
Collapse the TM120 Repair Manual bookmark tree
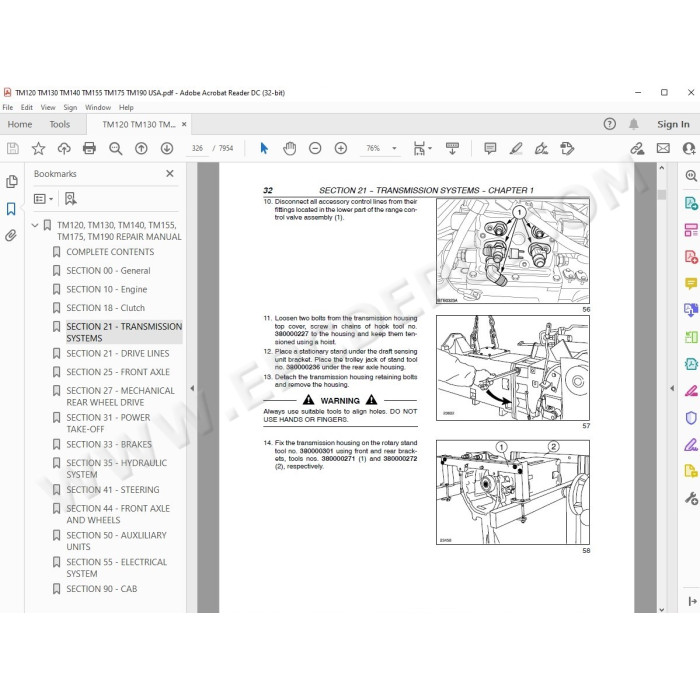(x=35, y=225)
